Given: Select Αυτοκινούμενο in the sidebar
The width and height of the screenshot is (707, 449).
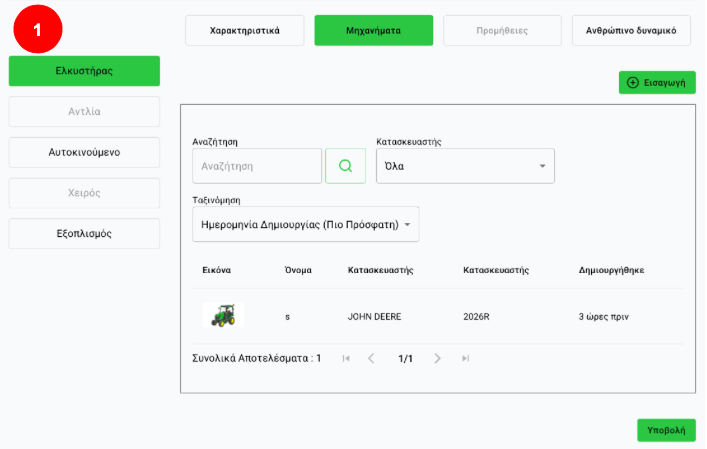Looking at the screenshot, I should pyautogui.click(x=84, y=153).
